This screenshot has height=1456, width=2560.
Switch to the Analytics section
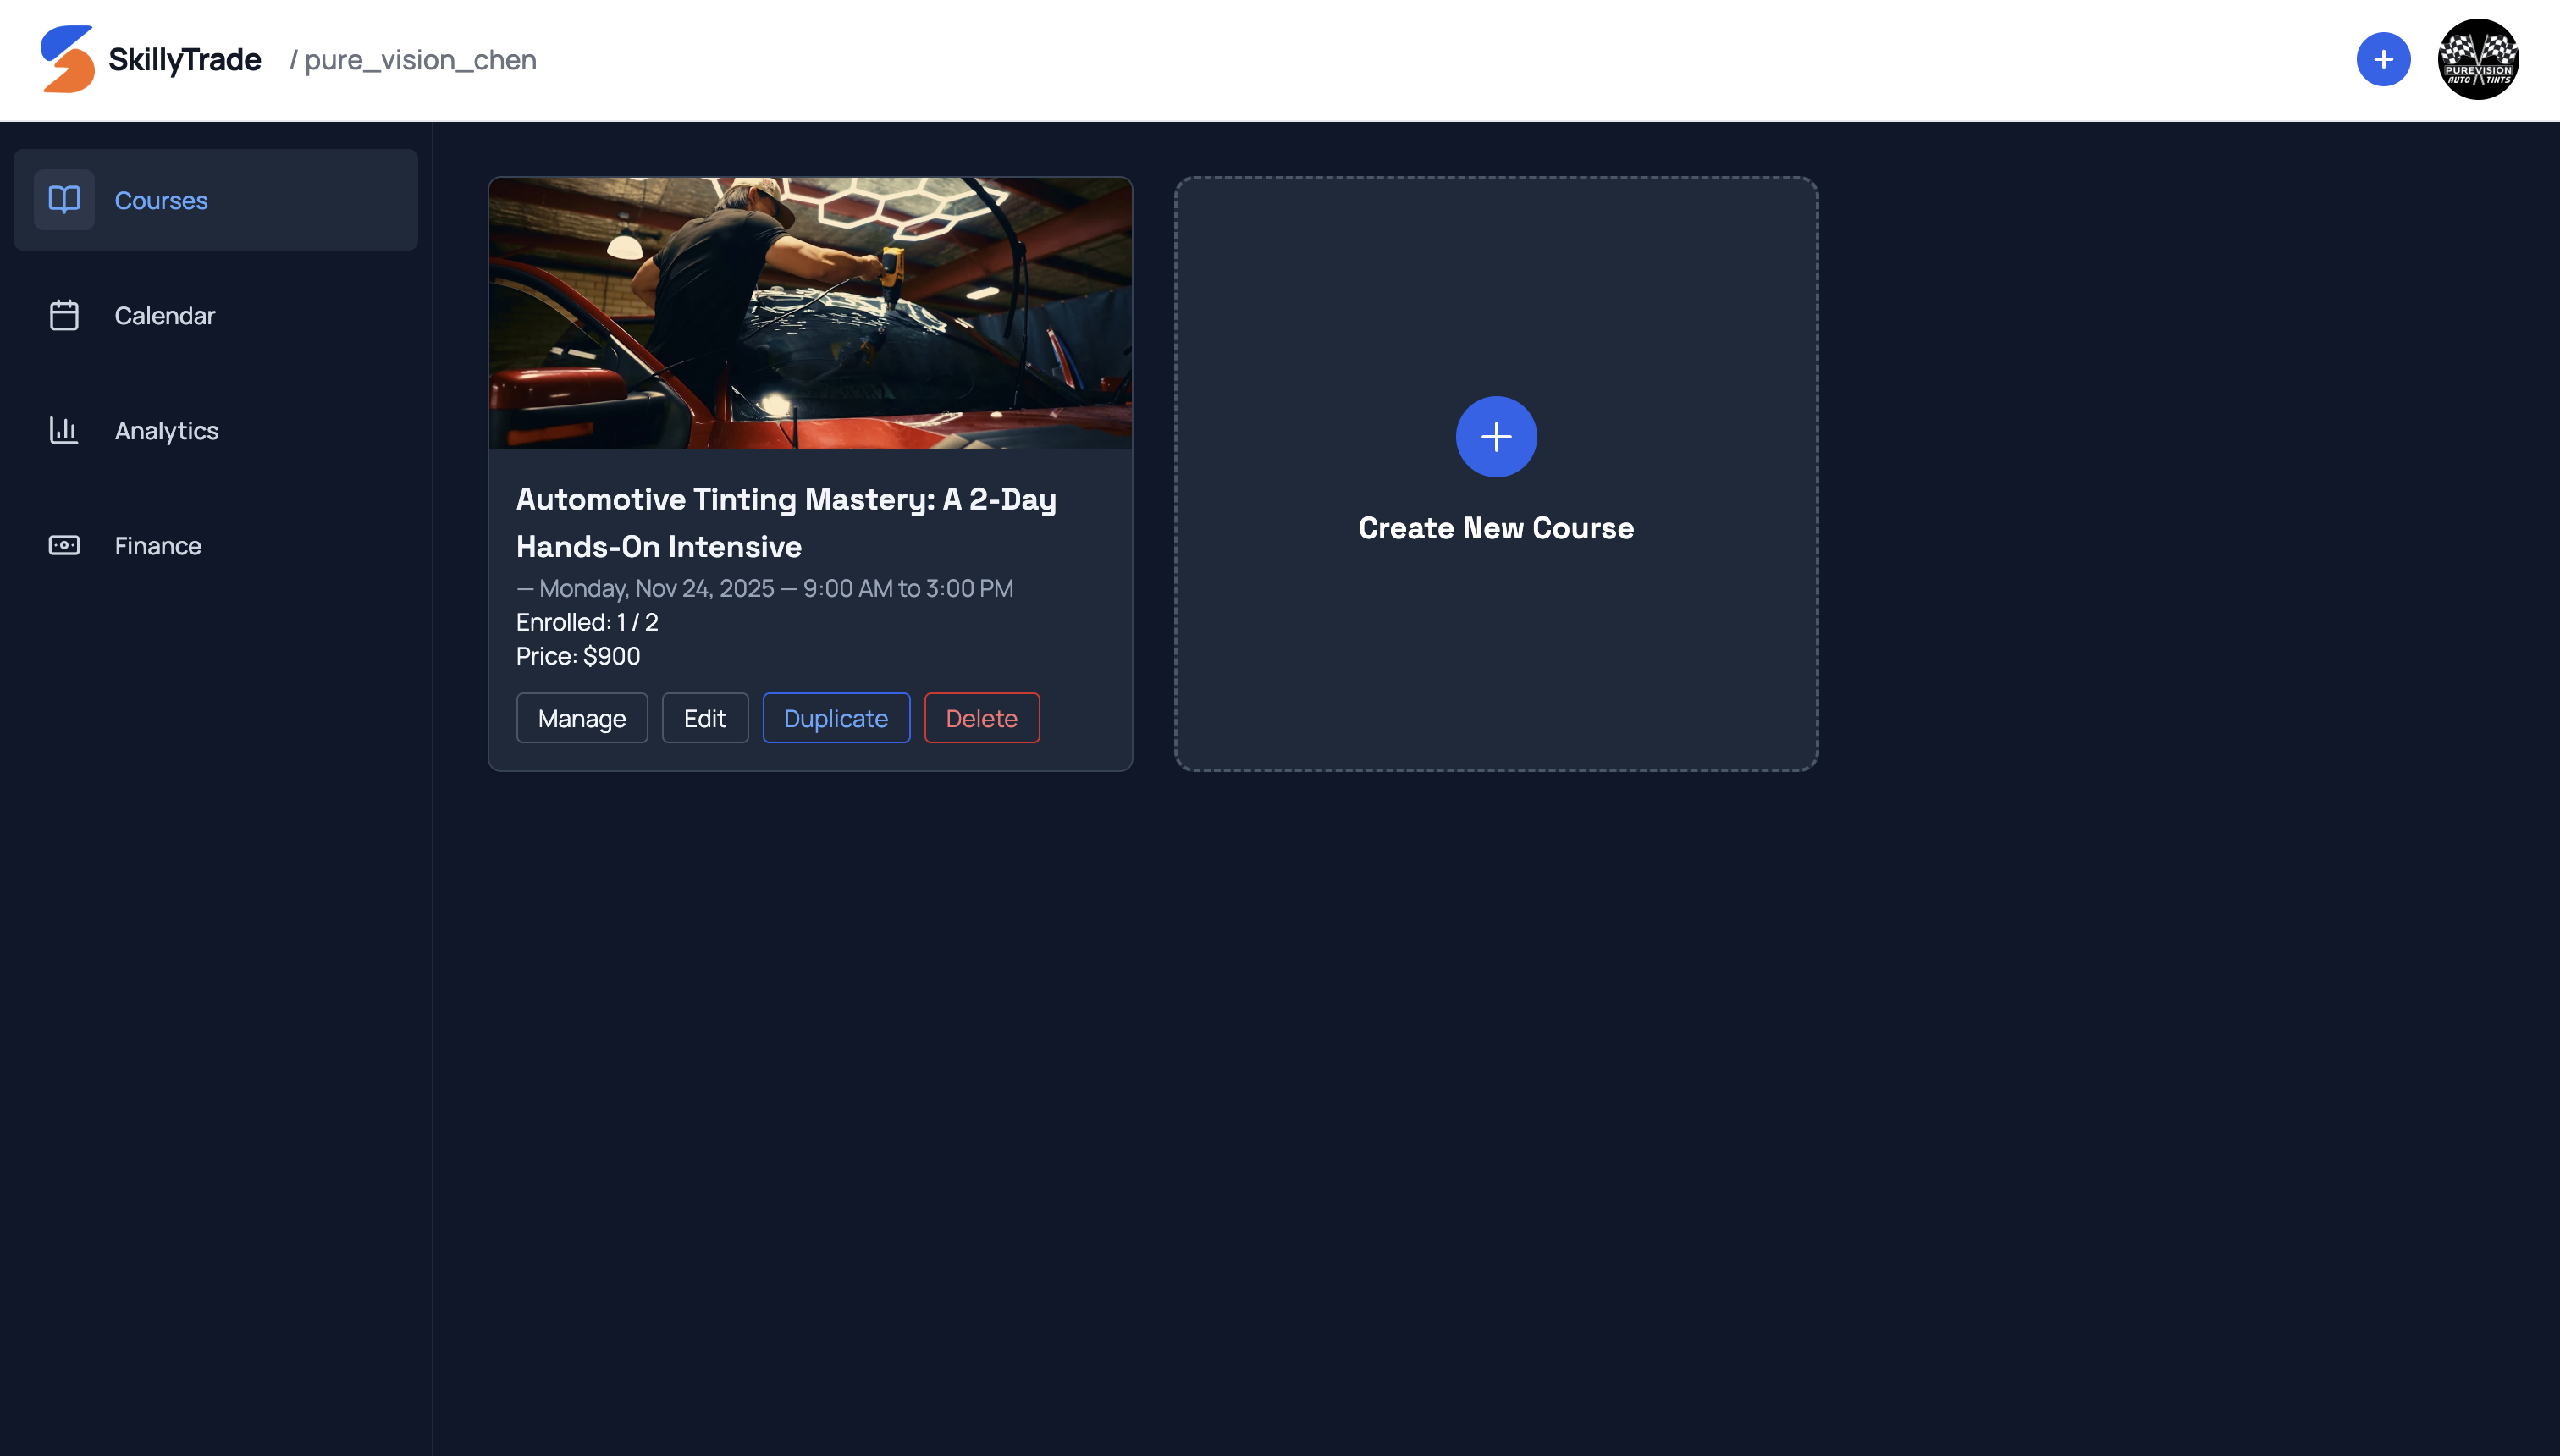tap(166, 430)
